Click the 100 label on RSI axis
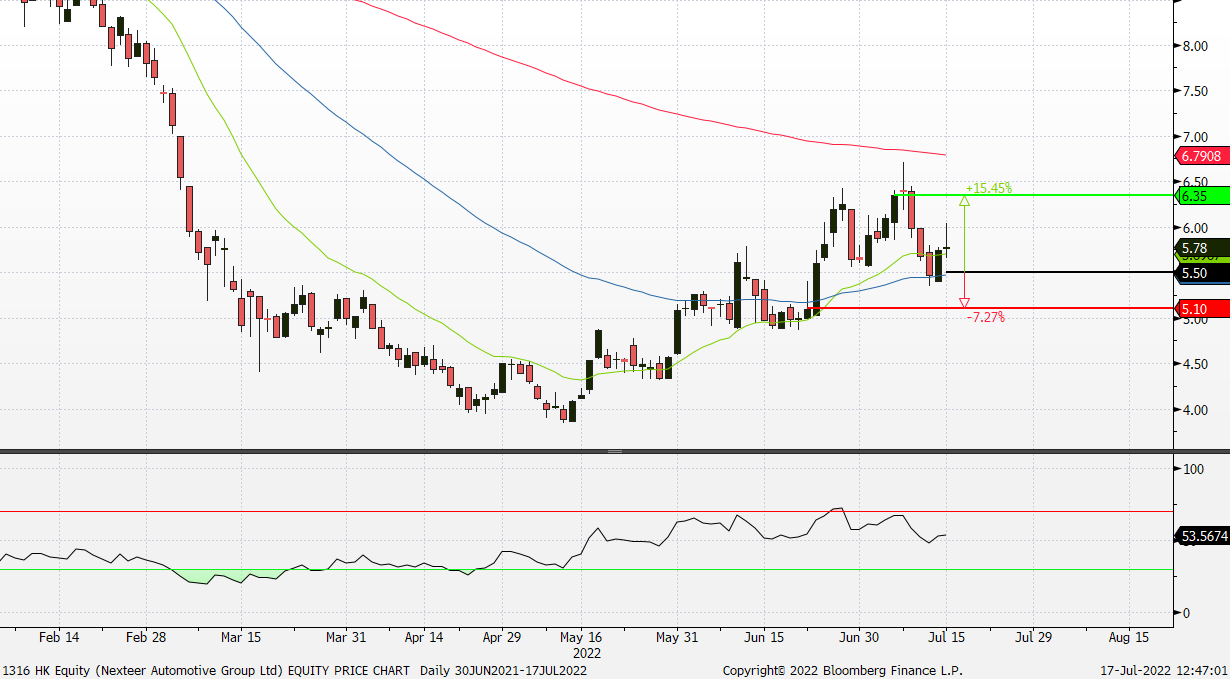This screenshot has width=1230, height=679. [1192, 469]
